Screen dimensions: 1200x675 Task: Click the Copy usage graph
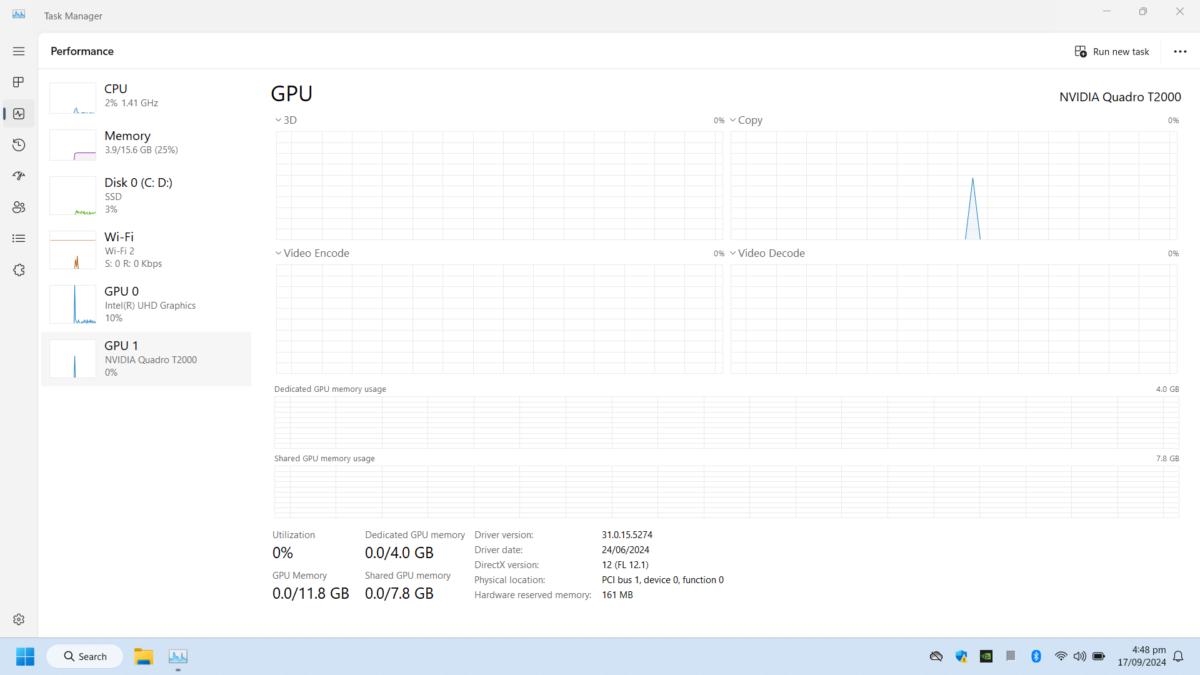click(x=954, y=185)
